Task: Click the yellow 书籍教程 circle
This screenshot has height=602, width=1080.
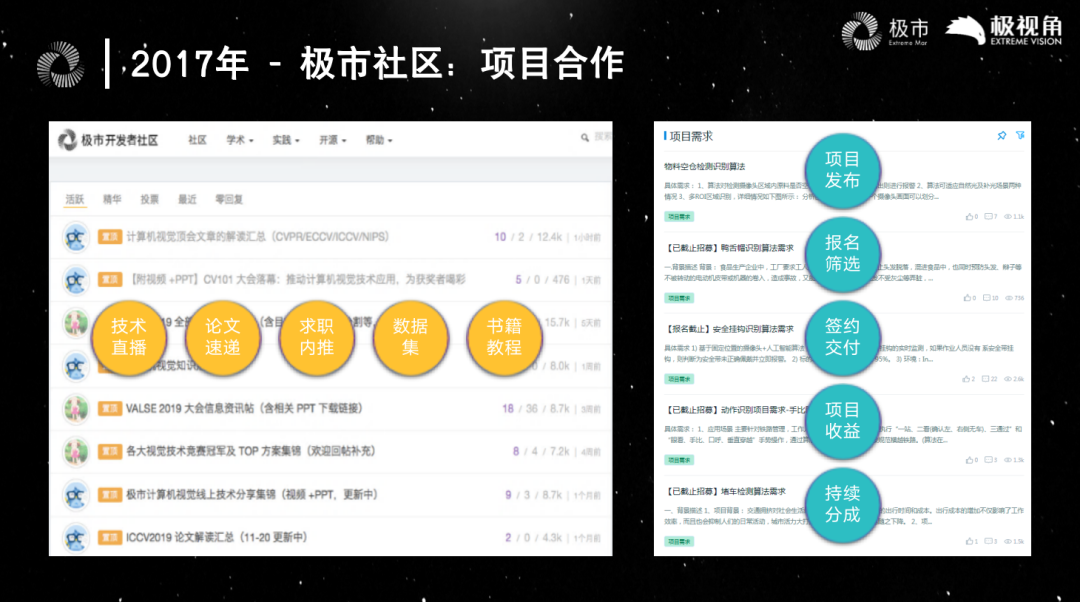Action: click(x=504, y=338)
